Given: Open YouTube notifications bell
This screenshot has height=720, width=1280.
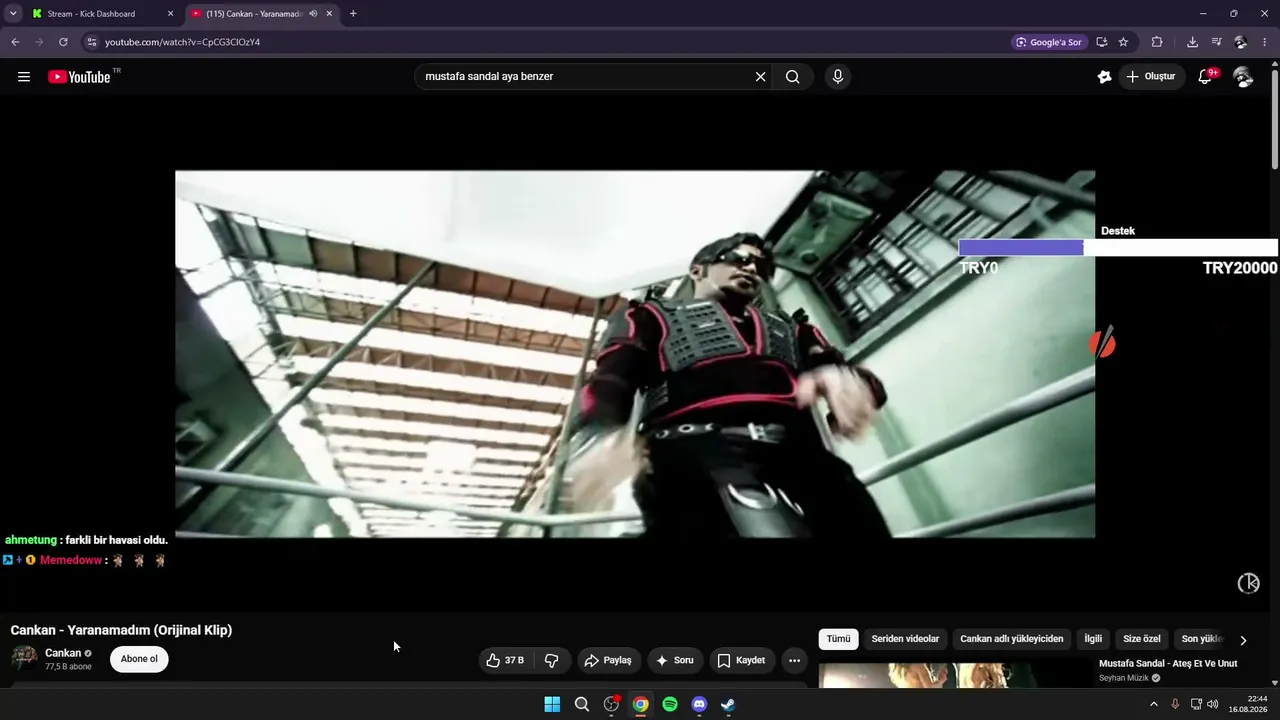Looking at the screenshot, I should [1206, 77].
